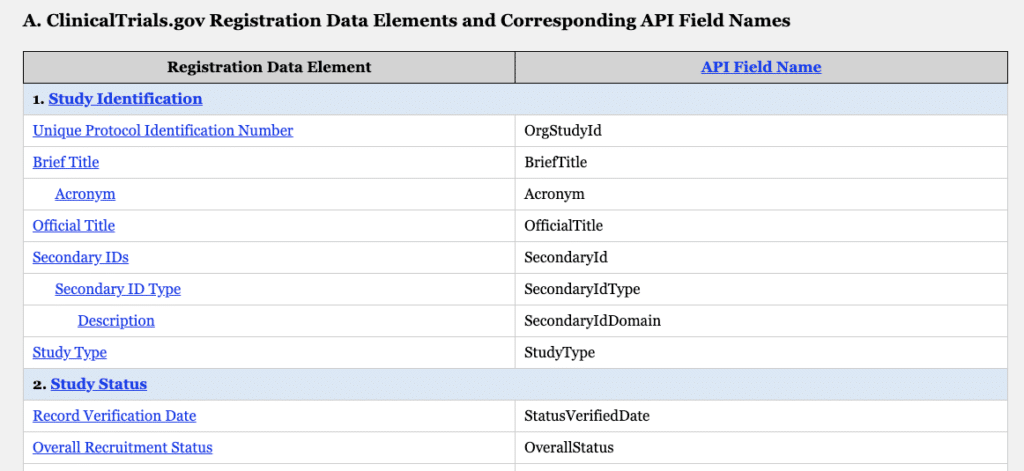Select the OfficialTitle field name
This screenshot has height=471, width=1024.
(x=564, y=225)
